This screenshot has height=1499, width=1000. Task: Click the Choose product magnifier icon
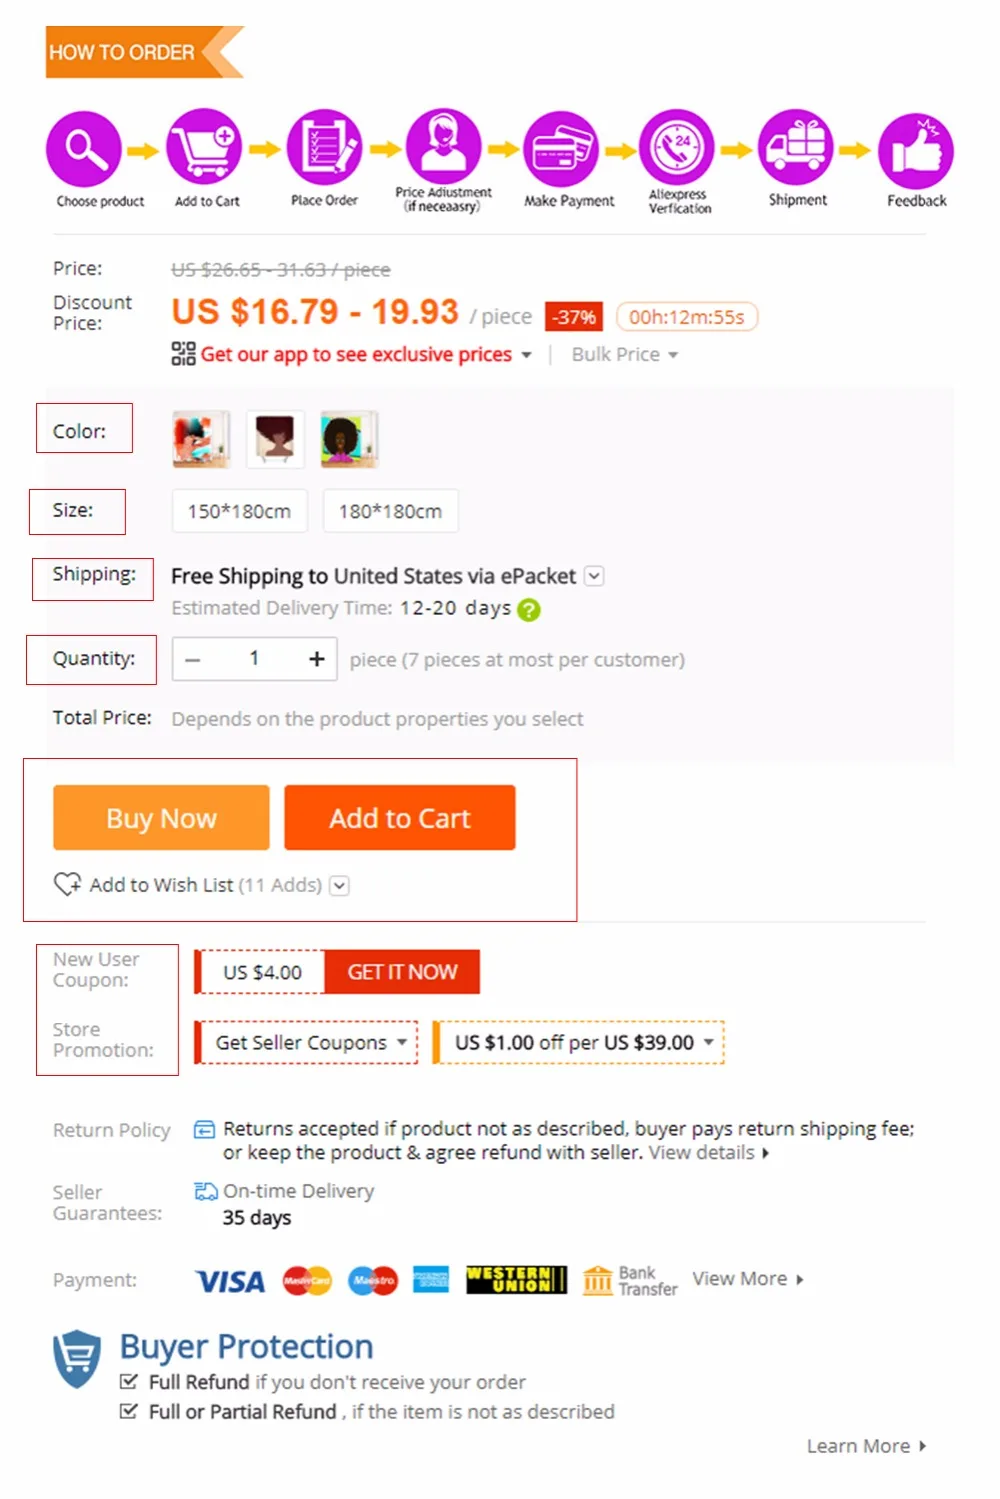click(x=84, y=149)
